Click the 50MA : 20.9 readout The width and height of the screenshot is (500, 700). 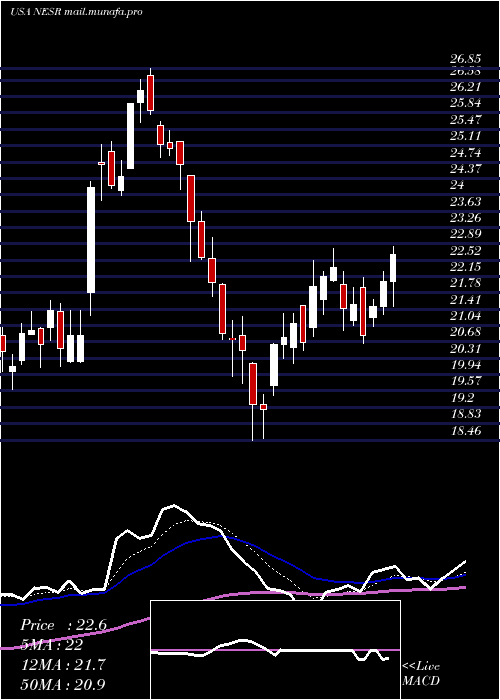coord(63,684)
